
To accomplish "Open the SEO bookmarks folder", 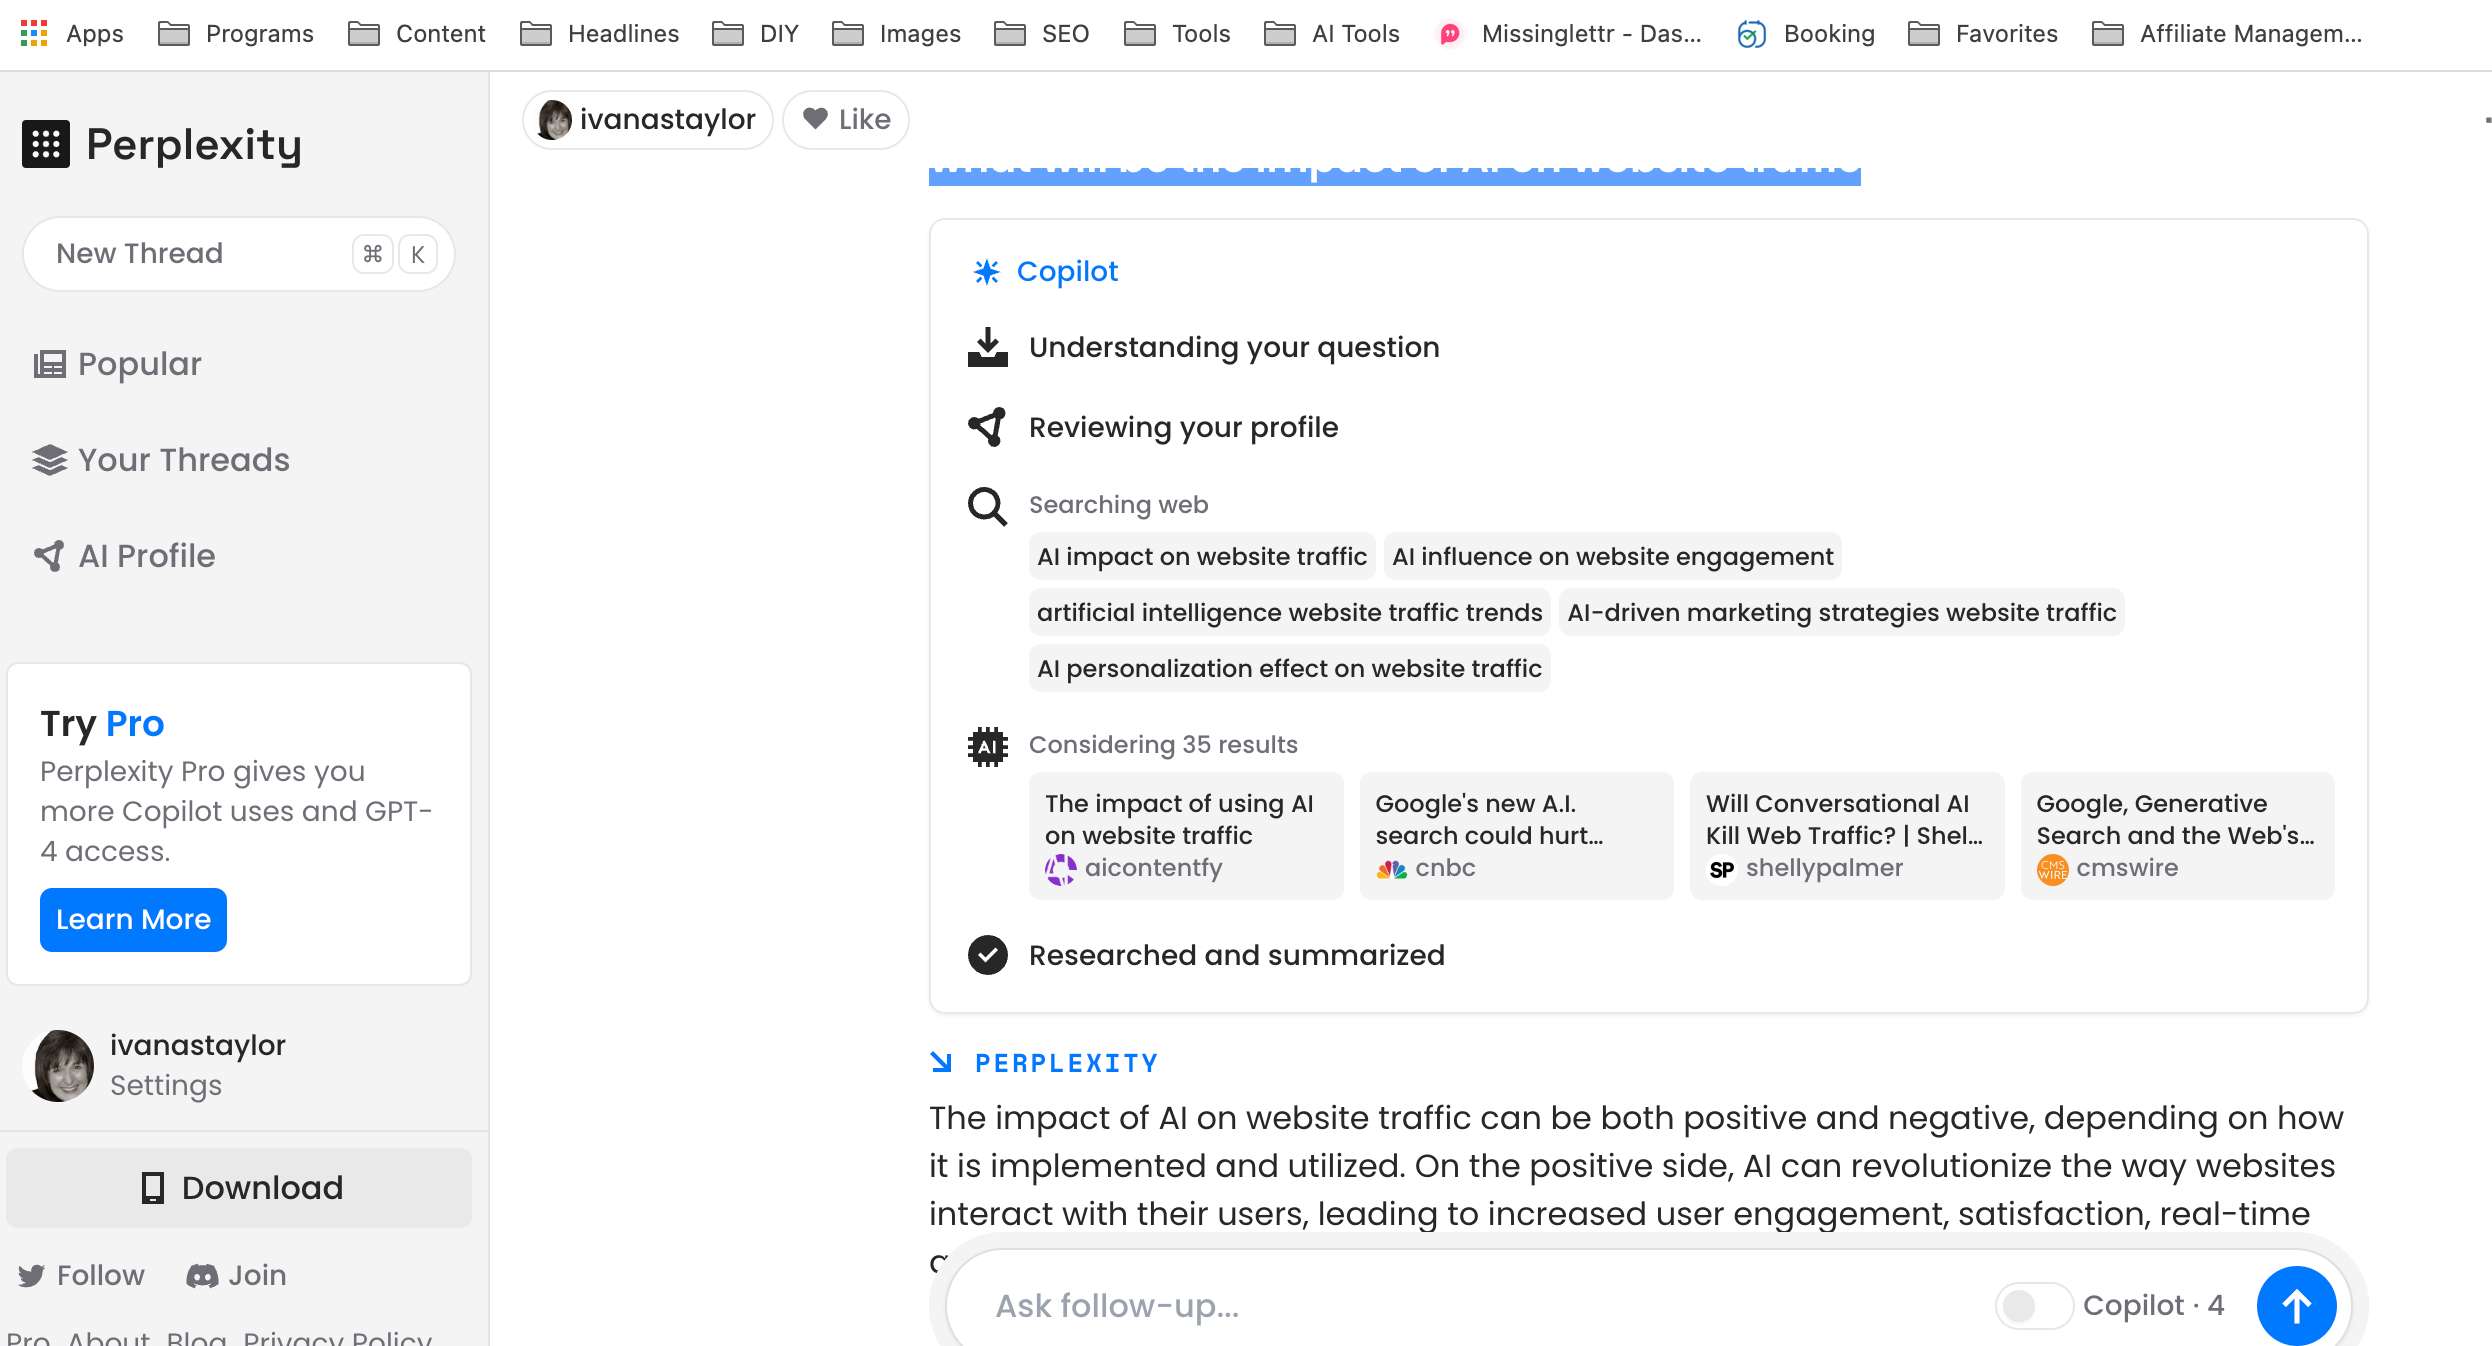I will pos(1043,33).
